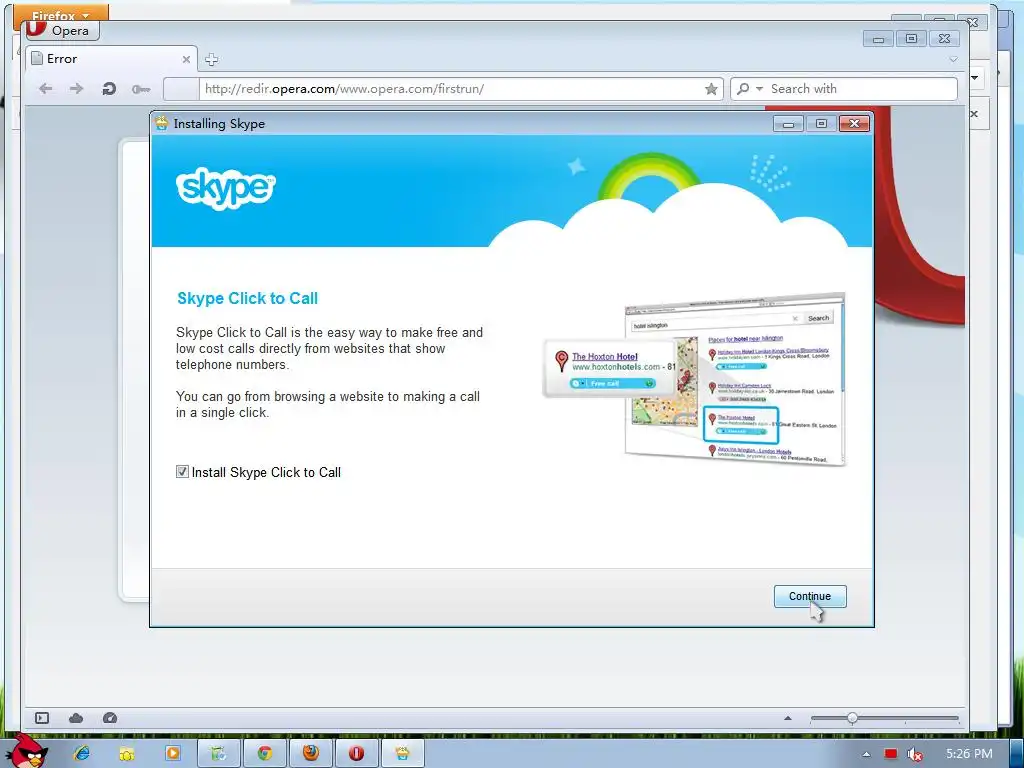The width and height of the screenshot is (1024, 768).
Task: Switch to the Skype installer taskbar item
Action: point(402,753)
